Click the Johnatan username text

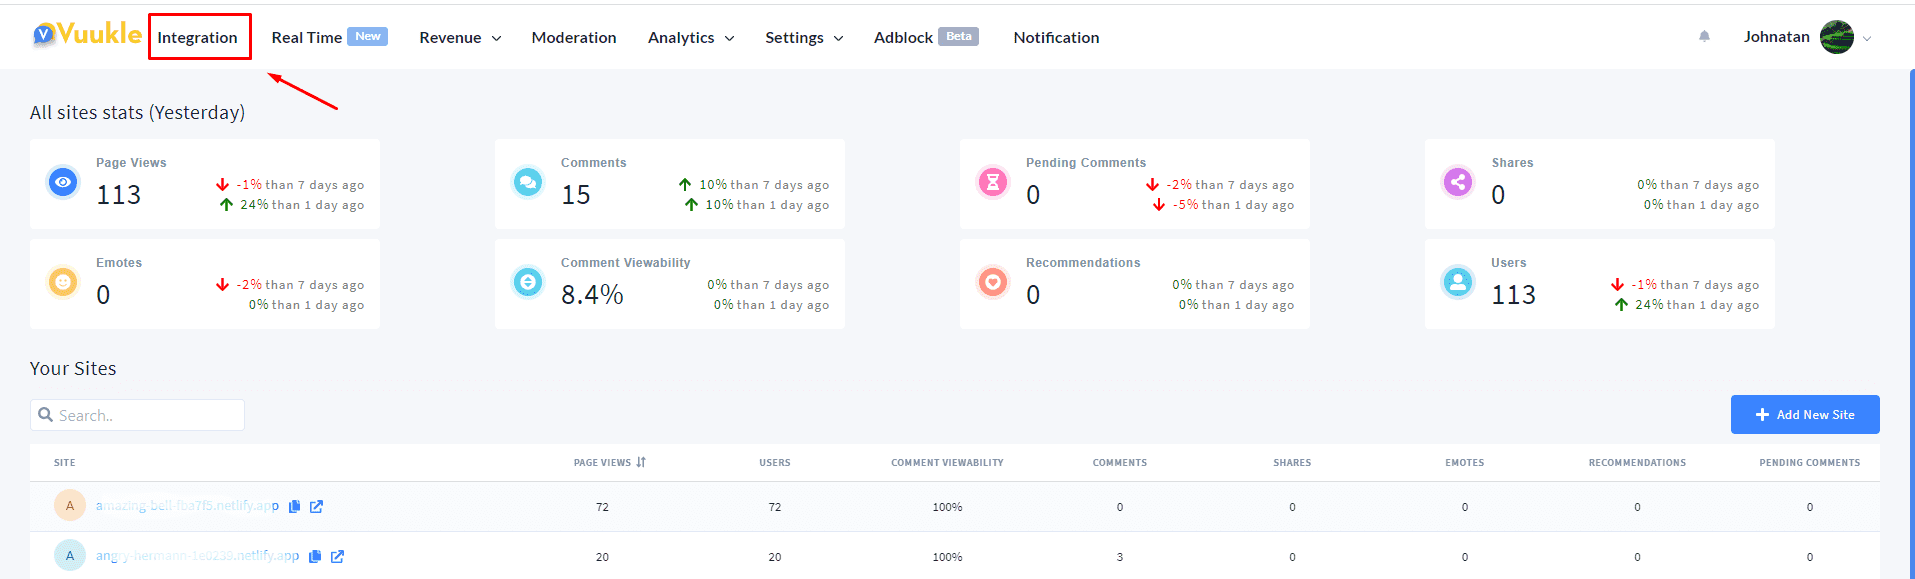(1776, 37)
